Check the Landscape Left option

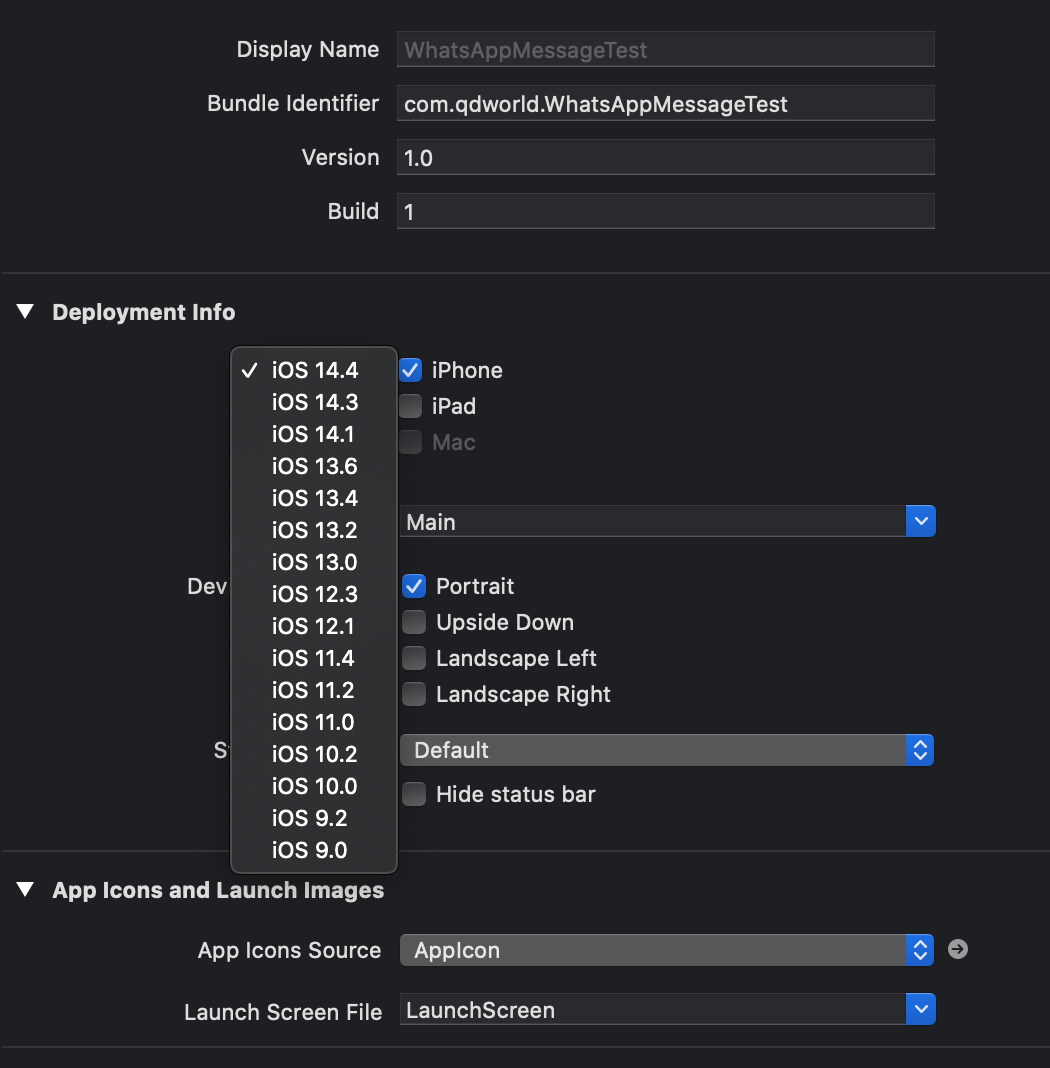pos(414,658)
